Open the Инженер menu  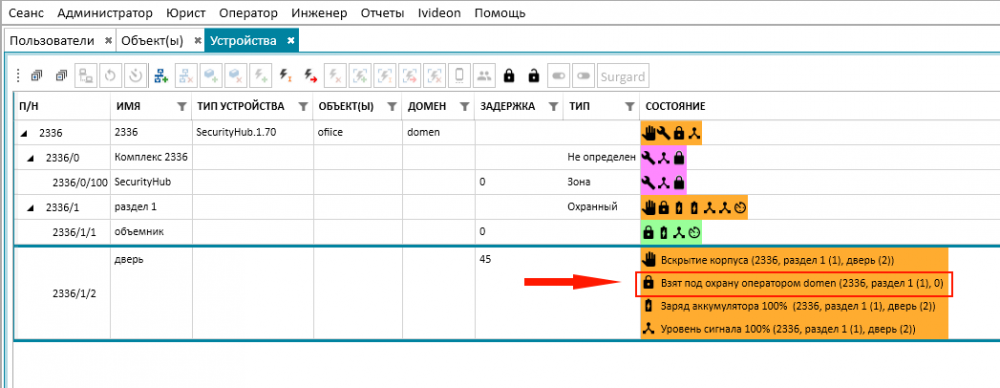point(321,13)
